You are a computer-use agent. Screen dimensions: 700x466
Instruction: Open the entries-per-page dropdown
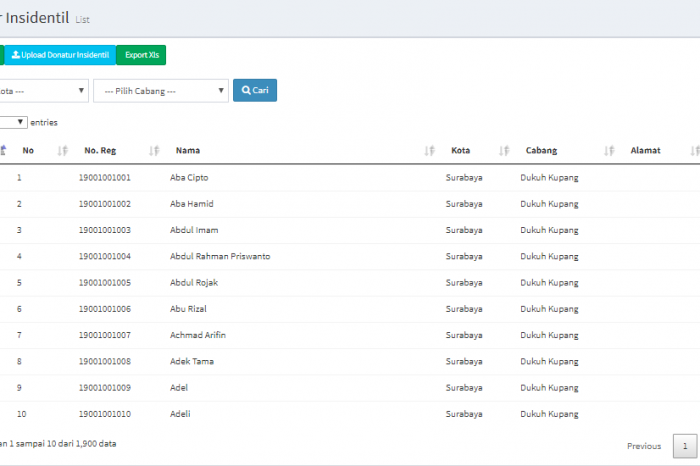coord(13,122)
